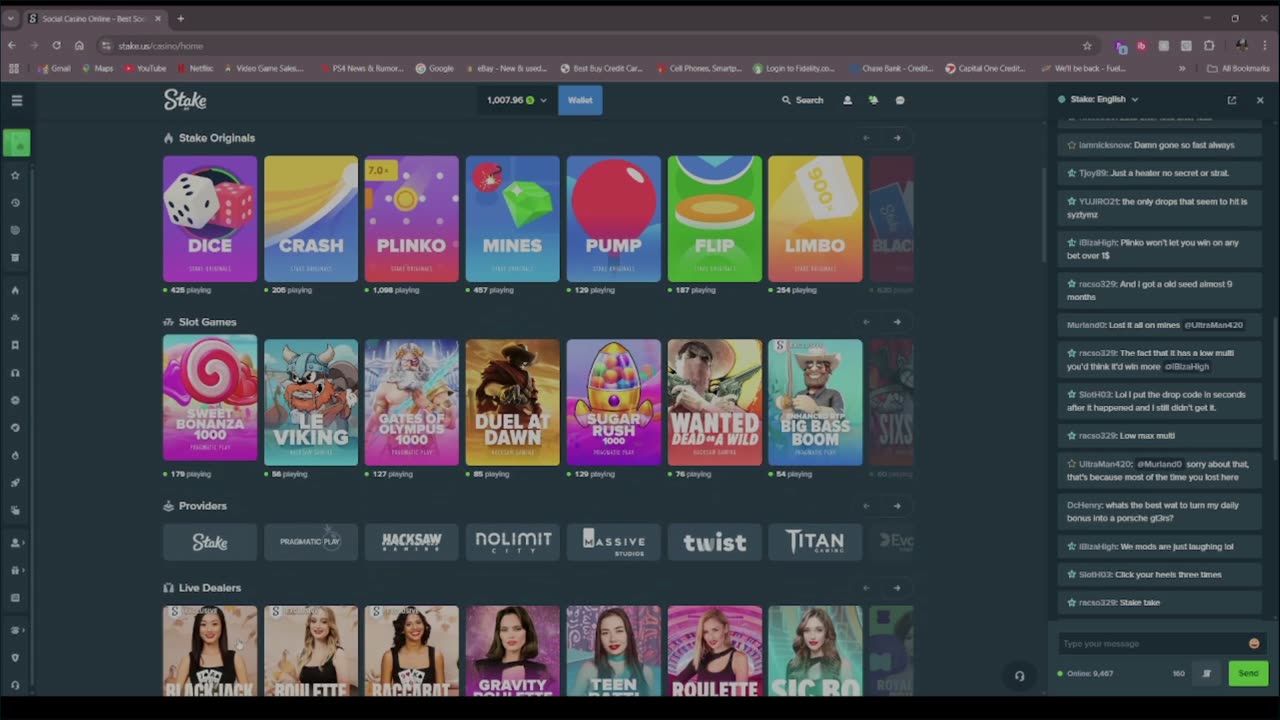Select Pragmatic Play provider

311,542
